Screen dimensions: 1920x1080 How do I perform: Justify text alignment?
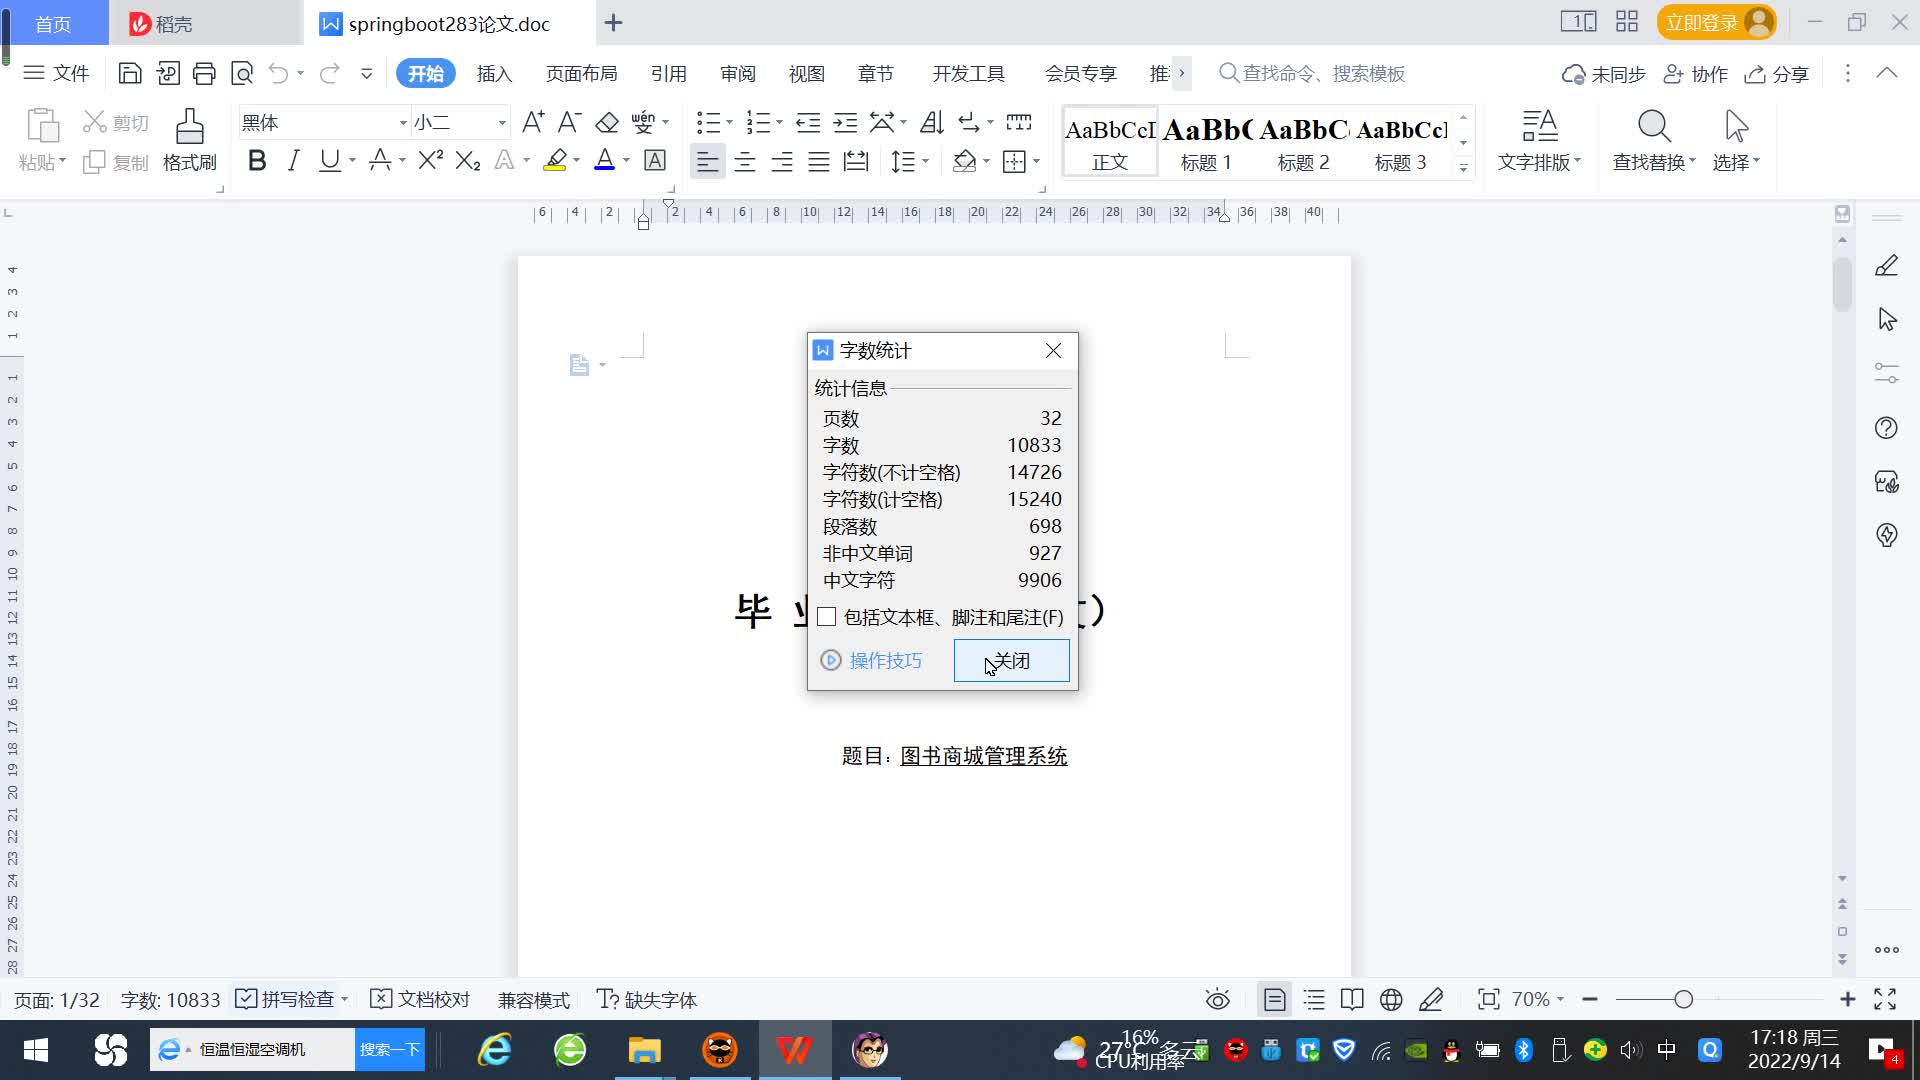819,161
